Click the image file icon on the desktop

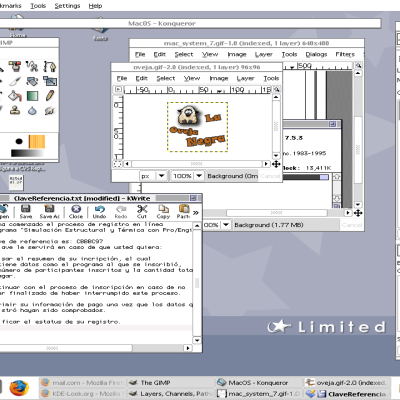[16, 183]
